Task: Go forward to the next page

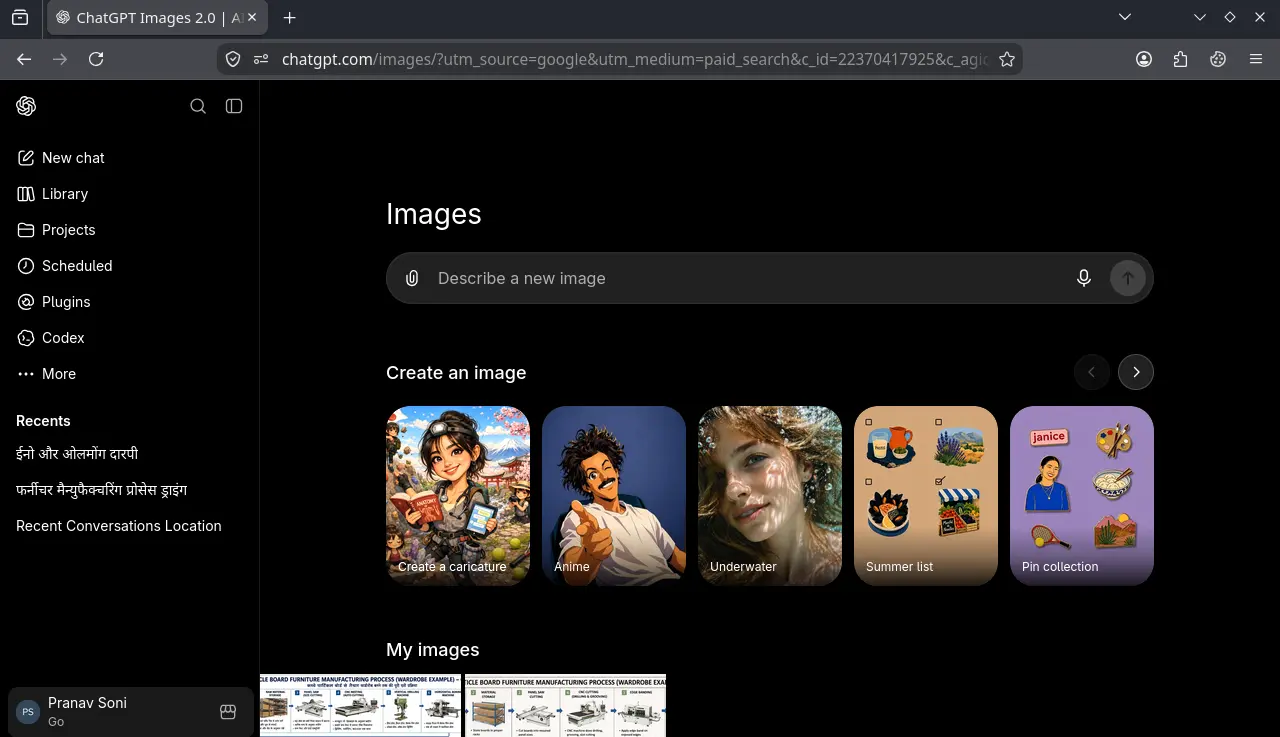Action: coord(60,59)
